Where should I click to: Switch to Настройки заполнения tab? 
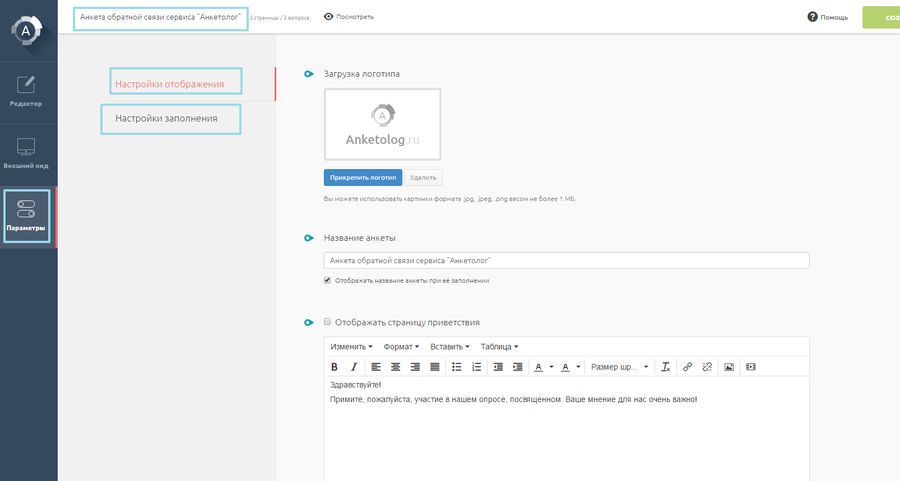170,119
